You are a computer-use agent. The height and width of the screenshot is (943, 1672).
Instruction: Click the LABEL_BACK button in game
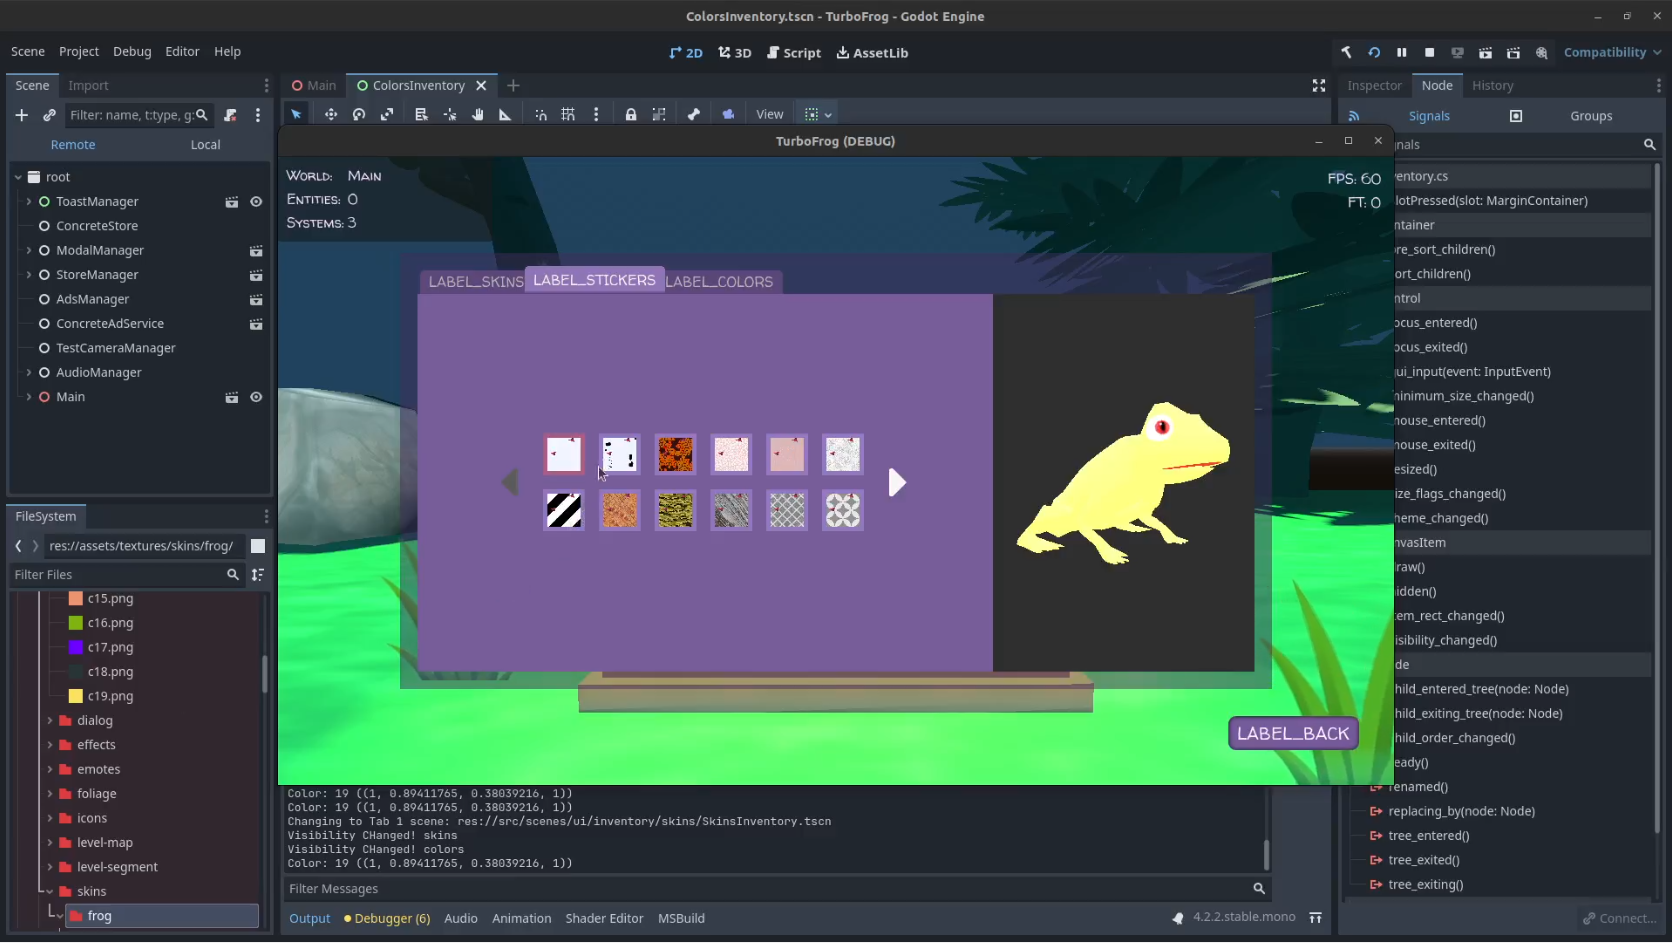(1293, 734)
